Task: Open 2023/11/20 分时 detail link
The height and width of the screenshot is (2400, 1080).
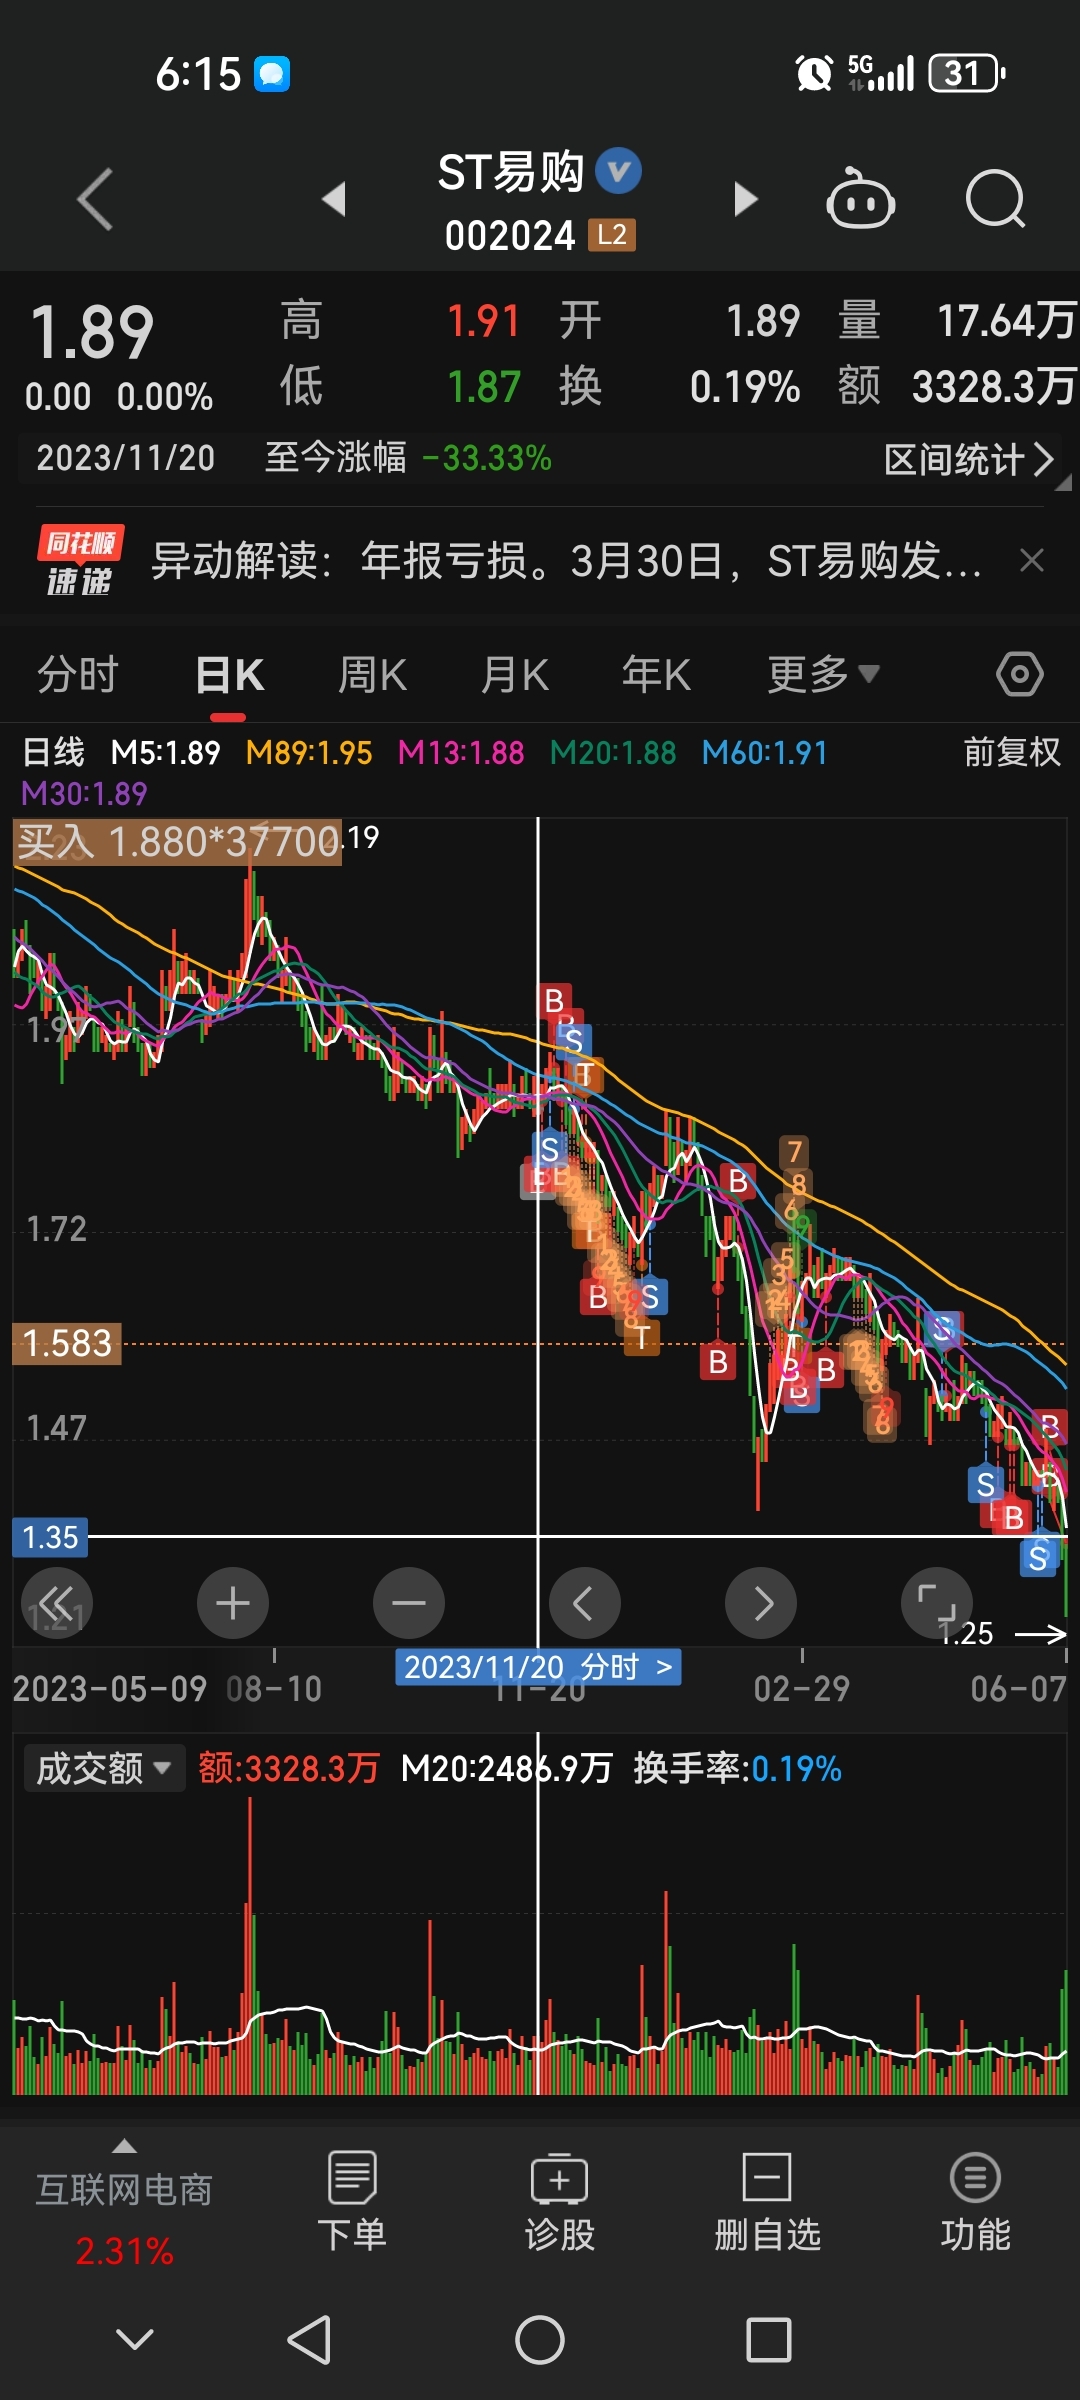Action: [x=538, y=1667]
